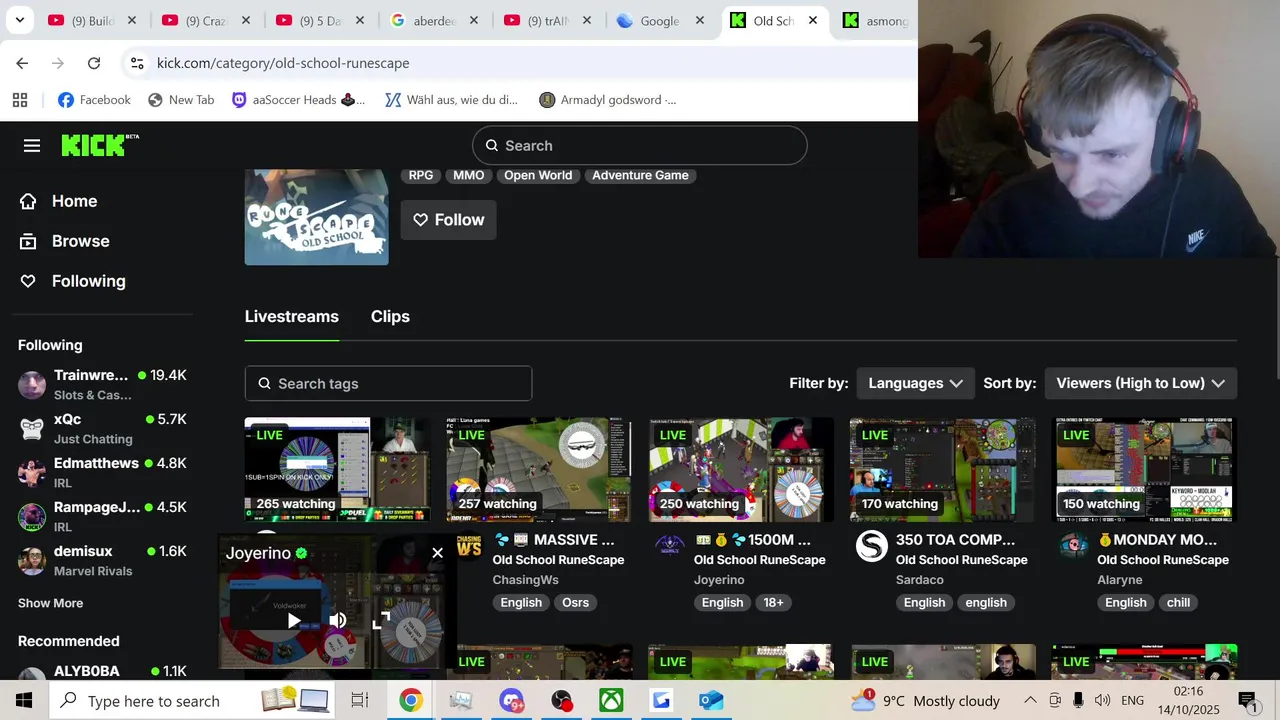Click the Kick search field
The image size is (1280, 720).
[x=639, y=146]
